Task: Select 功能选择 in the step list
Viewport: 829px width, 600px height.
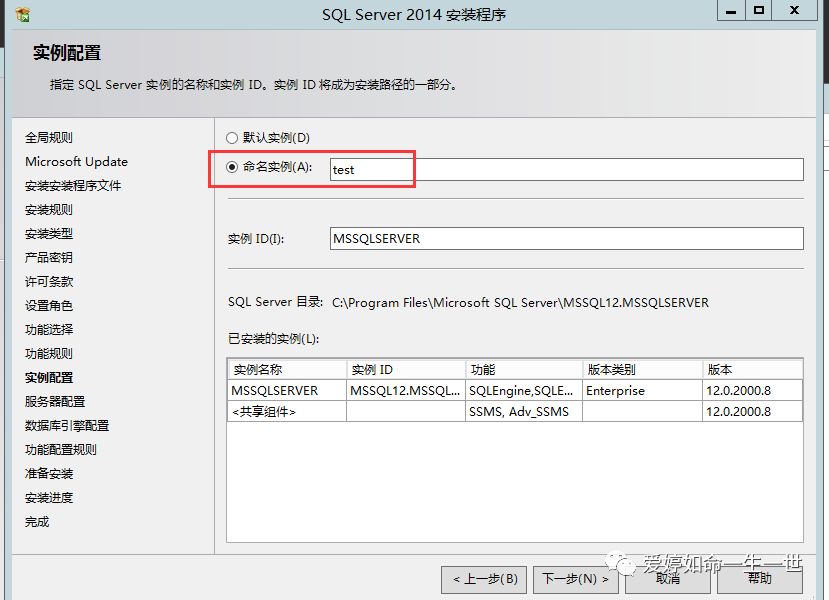Action: tap(49, 330)
